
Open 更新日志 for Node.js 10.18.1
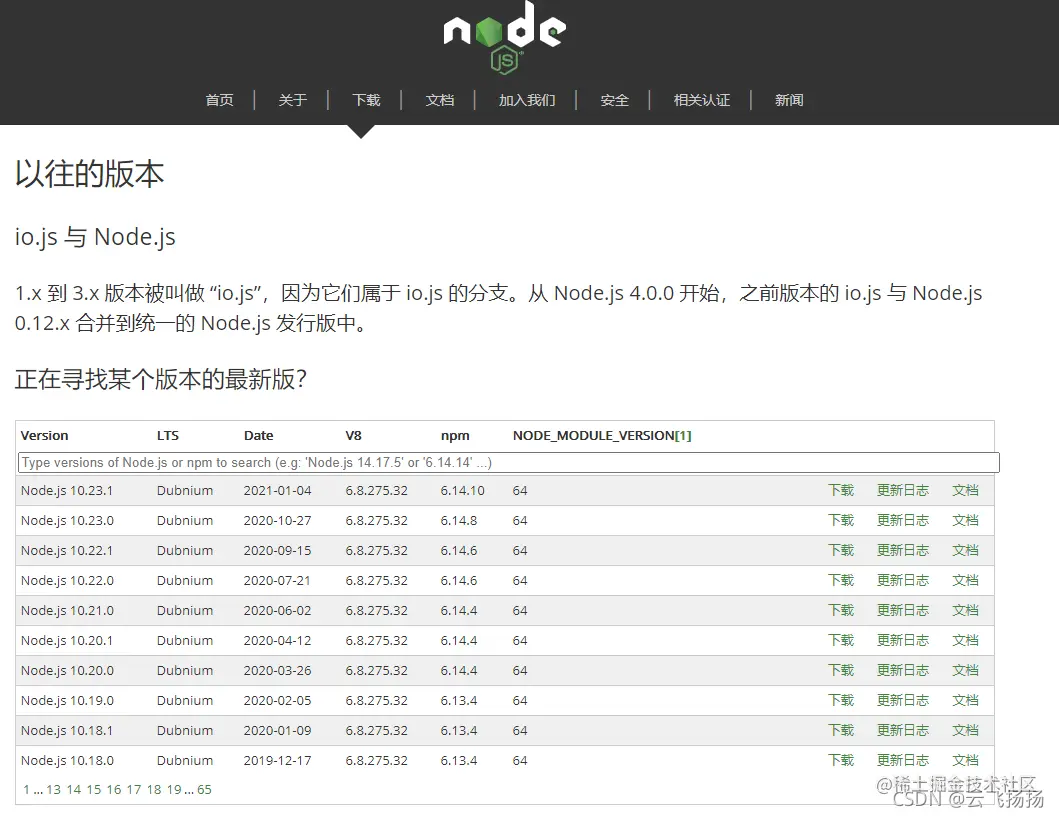[903, 730]
